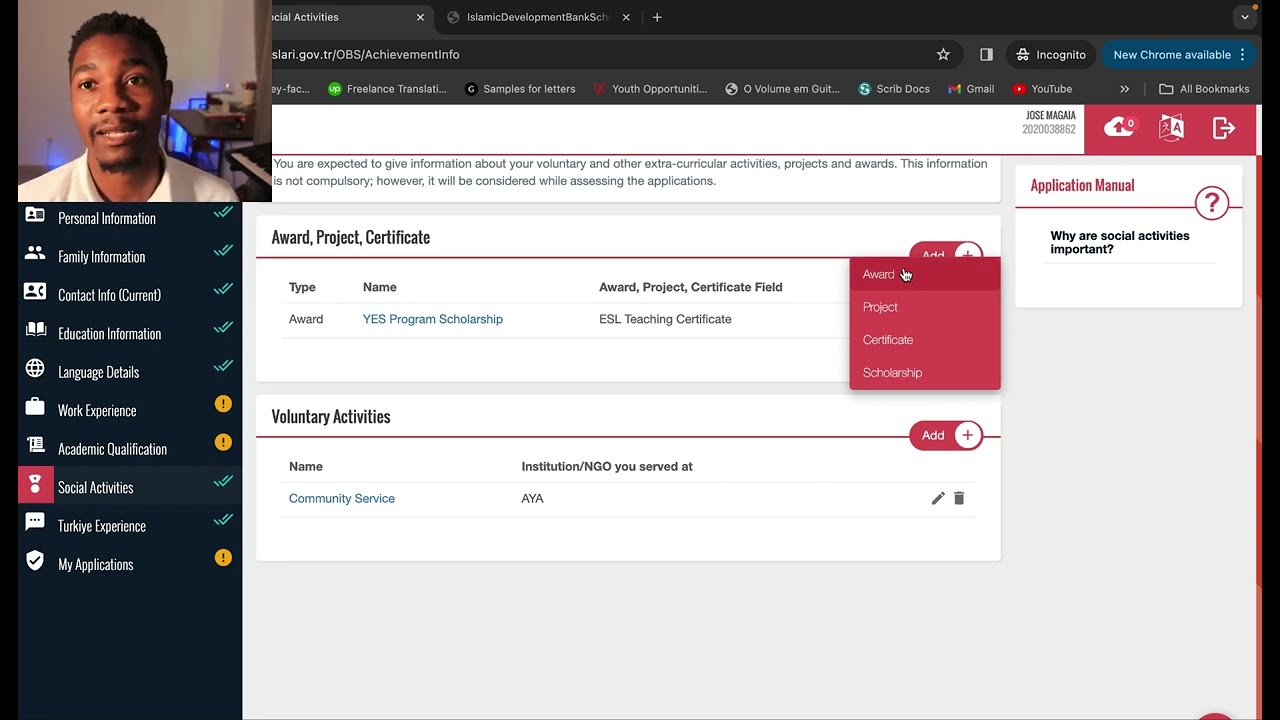The width and height of the screenshot is (1280, 720).
Task: Click the logout icon in header
Action: click(1224, 128)
